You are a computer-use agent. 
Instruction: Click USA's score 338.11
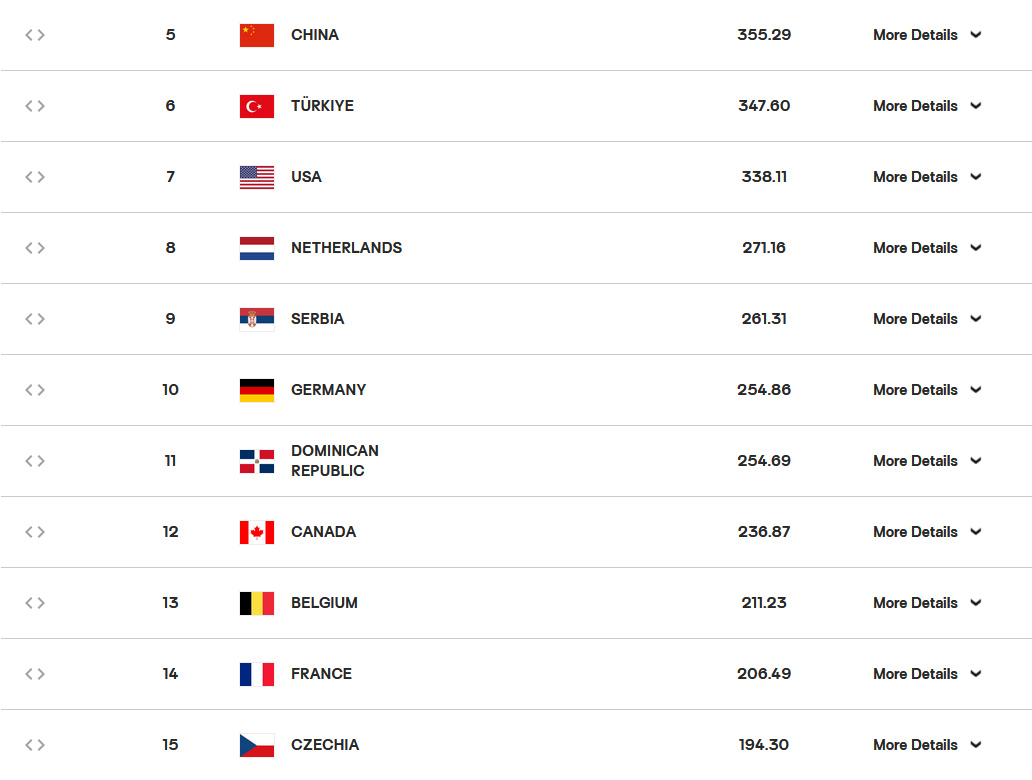[764, 177]
